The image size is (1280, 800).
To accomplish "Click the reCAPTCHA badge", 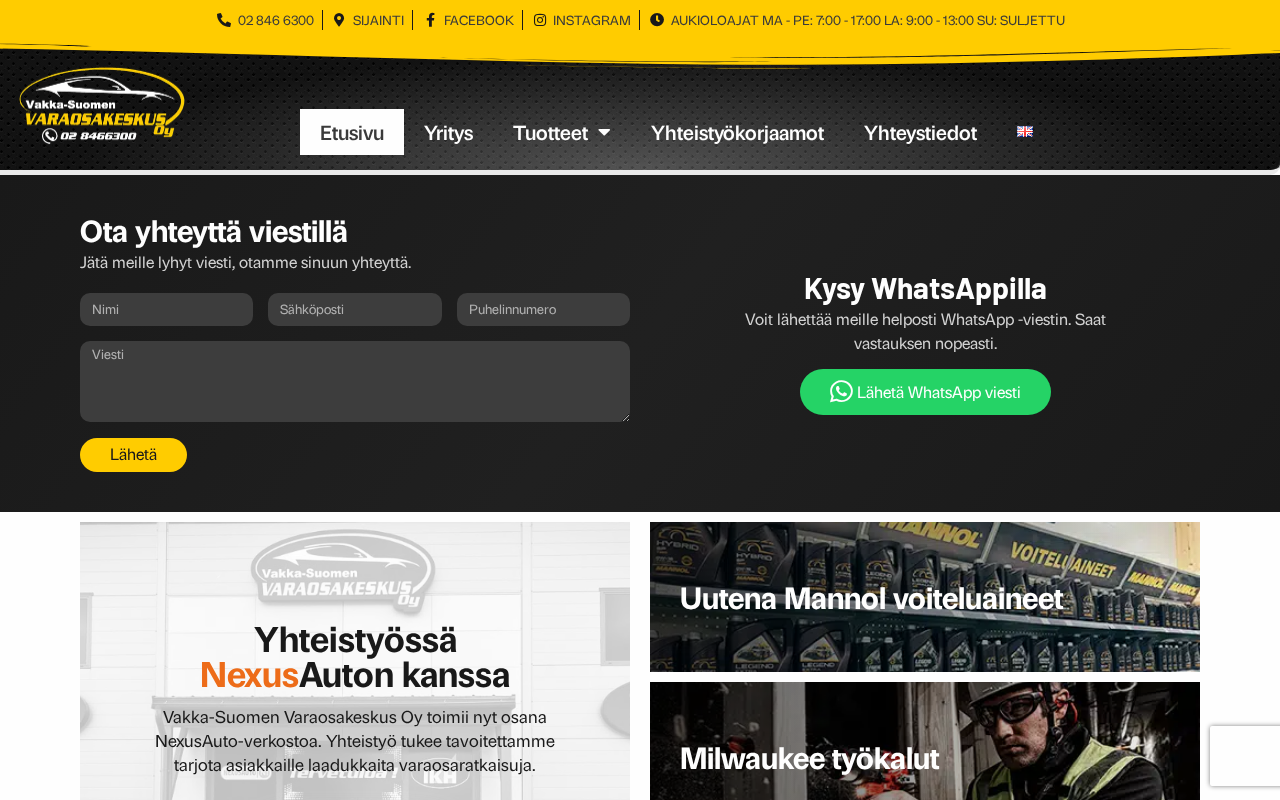I will pos(1245,756).
